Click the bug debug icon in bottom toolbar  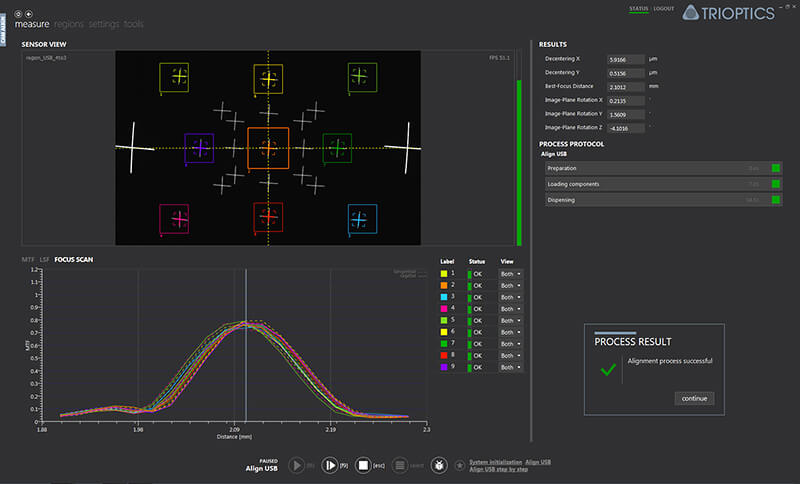(438, 465)
